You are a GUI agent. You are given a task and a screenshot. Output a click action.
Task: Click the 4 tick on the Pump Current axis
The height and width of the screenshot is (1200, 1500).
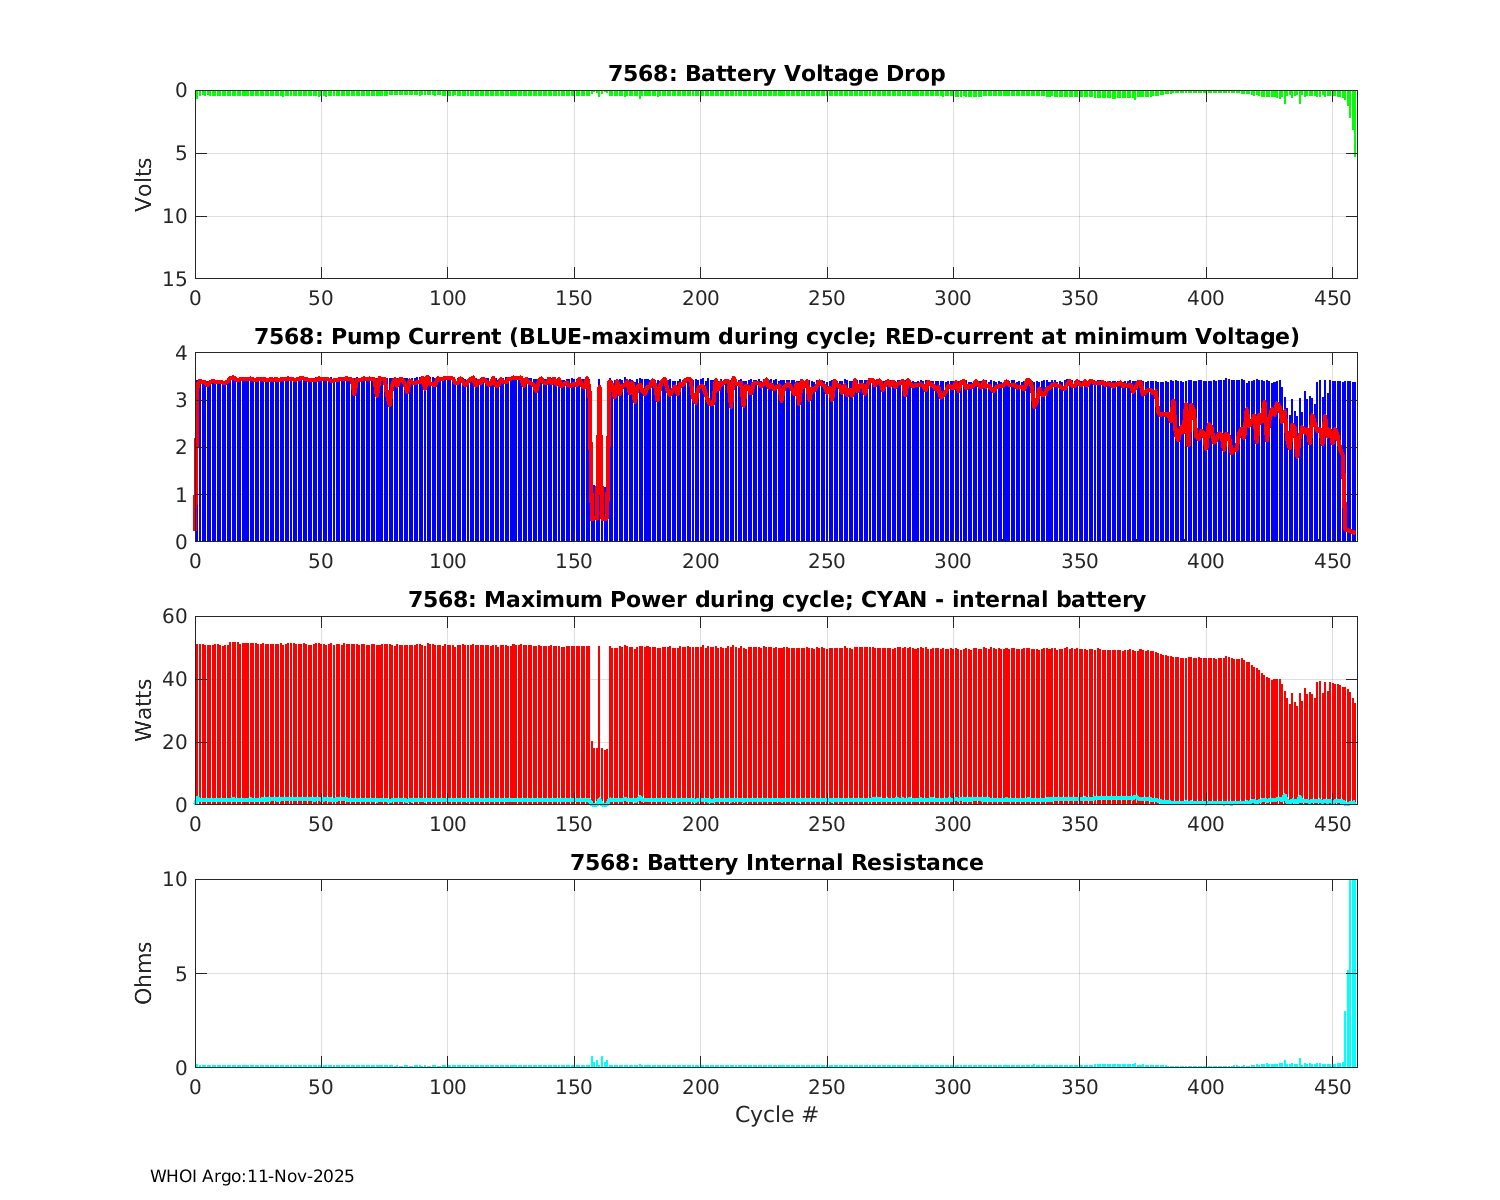(x=182, y=353)
